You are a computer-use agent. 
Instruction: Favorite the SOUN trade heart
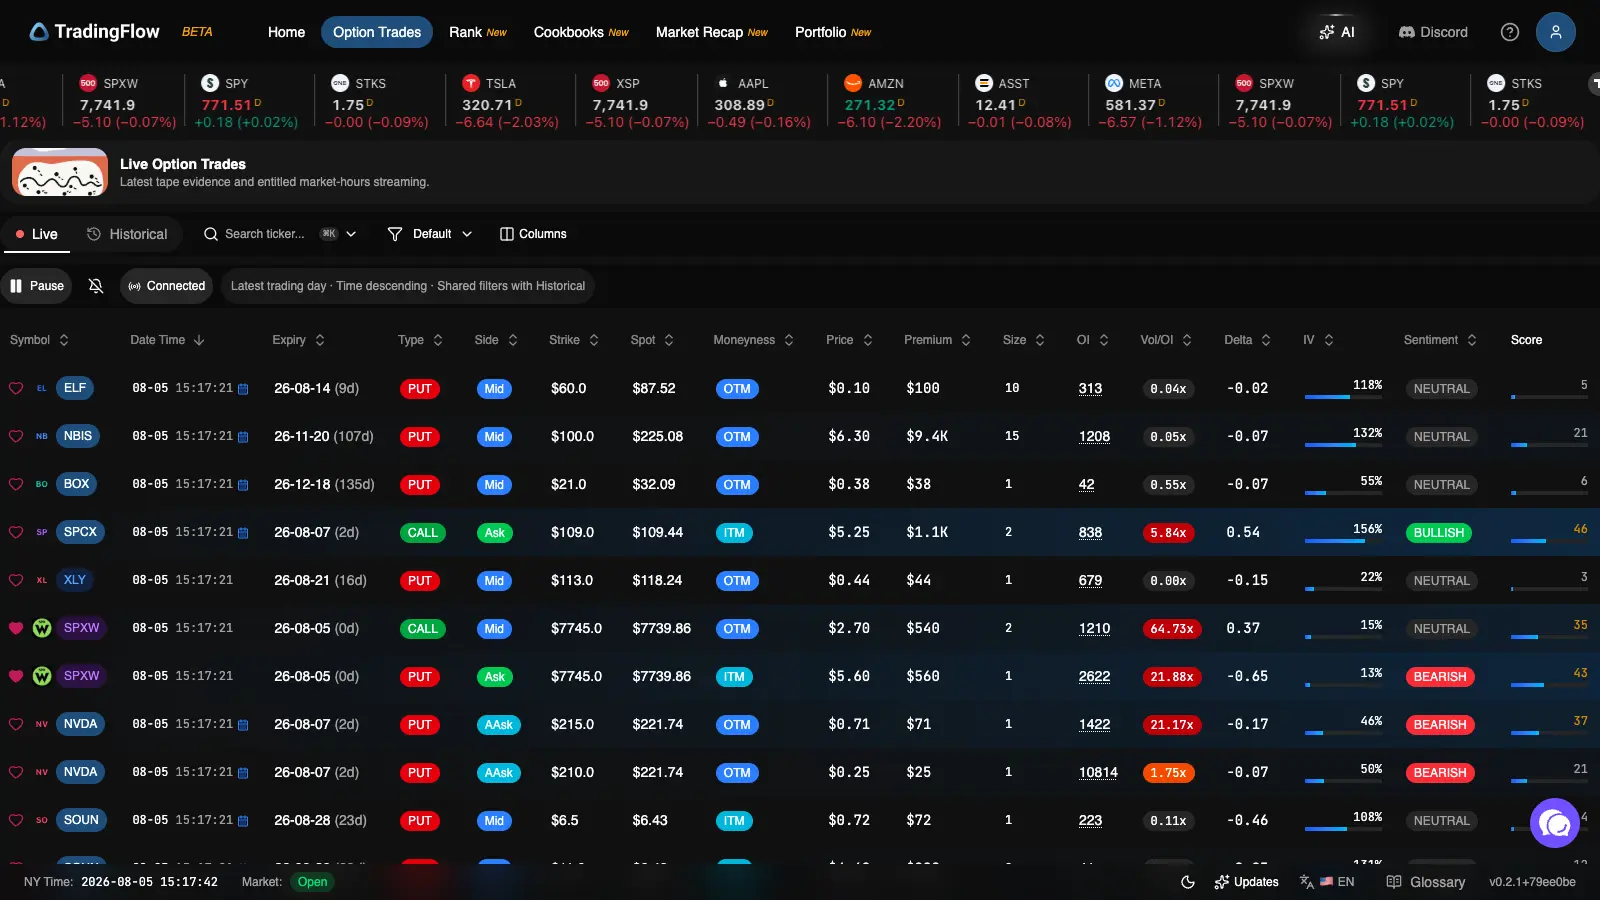pyautogui.click(x=16, y=820)
